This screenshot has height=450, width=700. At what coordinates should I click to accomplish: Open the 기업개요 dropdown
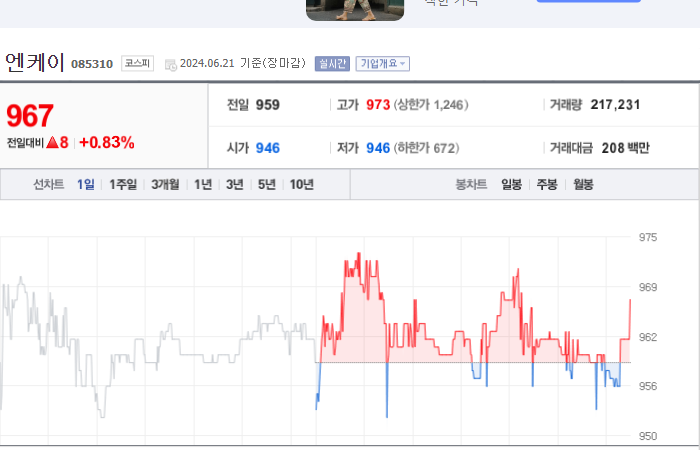coord(383,64)
